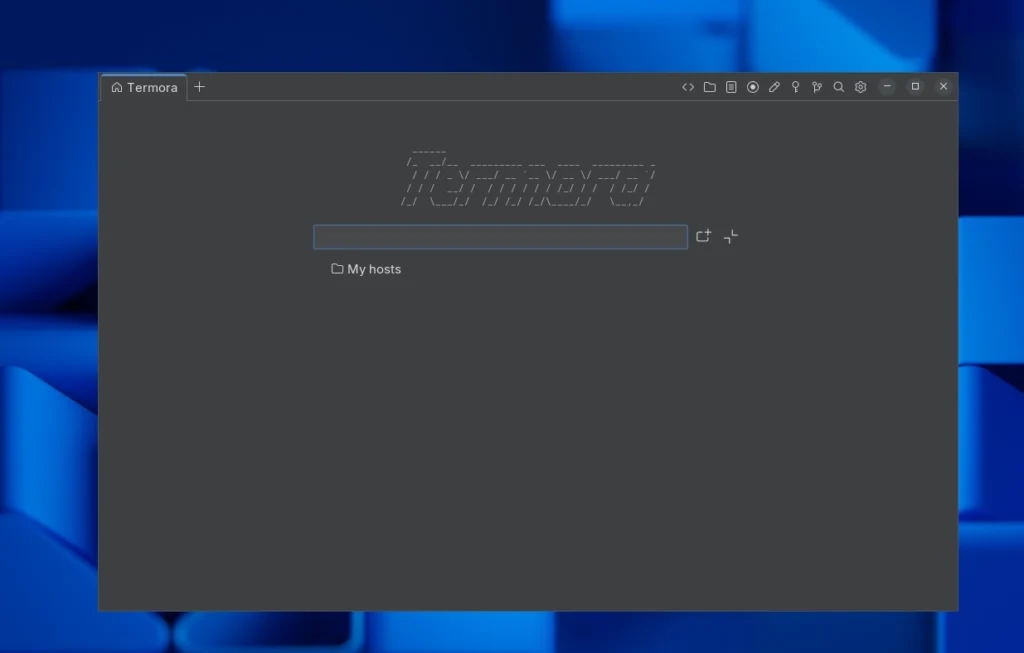This screenshot has height=653, width=1024.
Task: Open the host search tool
Action: (838, 87)
